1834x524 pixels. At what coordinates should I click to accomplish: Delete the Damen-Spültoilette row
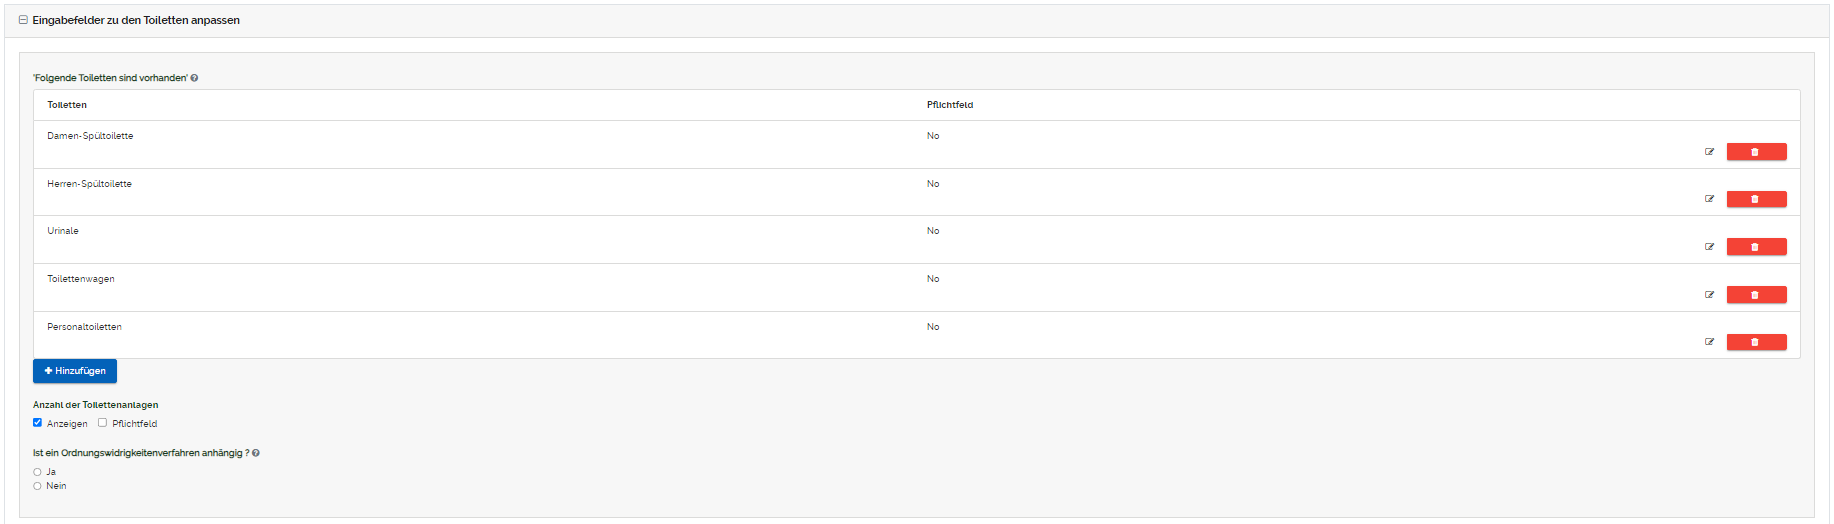click(1756, 152)
